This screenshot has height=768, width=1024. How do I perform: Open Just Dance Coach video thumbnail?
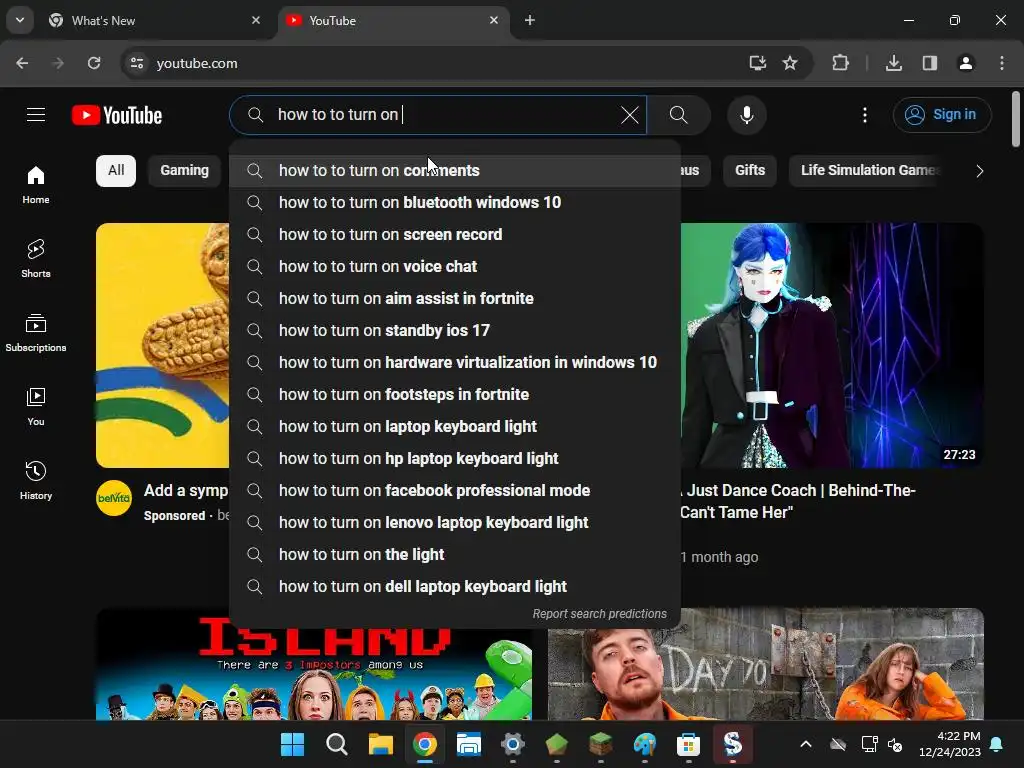[832, 345]
